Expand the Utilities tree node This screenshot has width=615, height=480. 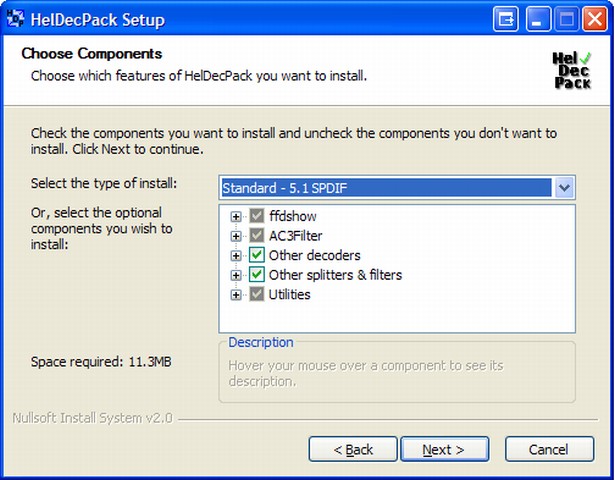(x=236, y=294)
